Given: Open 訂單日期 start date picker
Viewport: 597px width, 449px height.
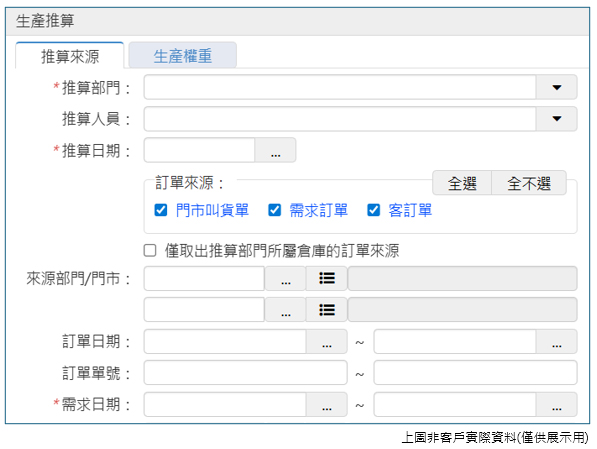Looking at the screenshot, I should pyautogui.click(x=327, y=341).
